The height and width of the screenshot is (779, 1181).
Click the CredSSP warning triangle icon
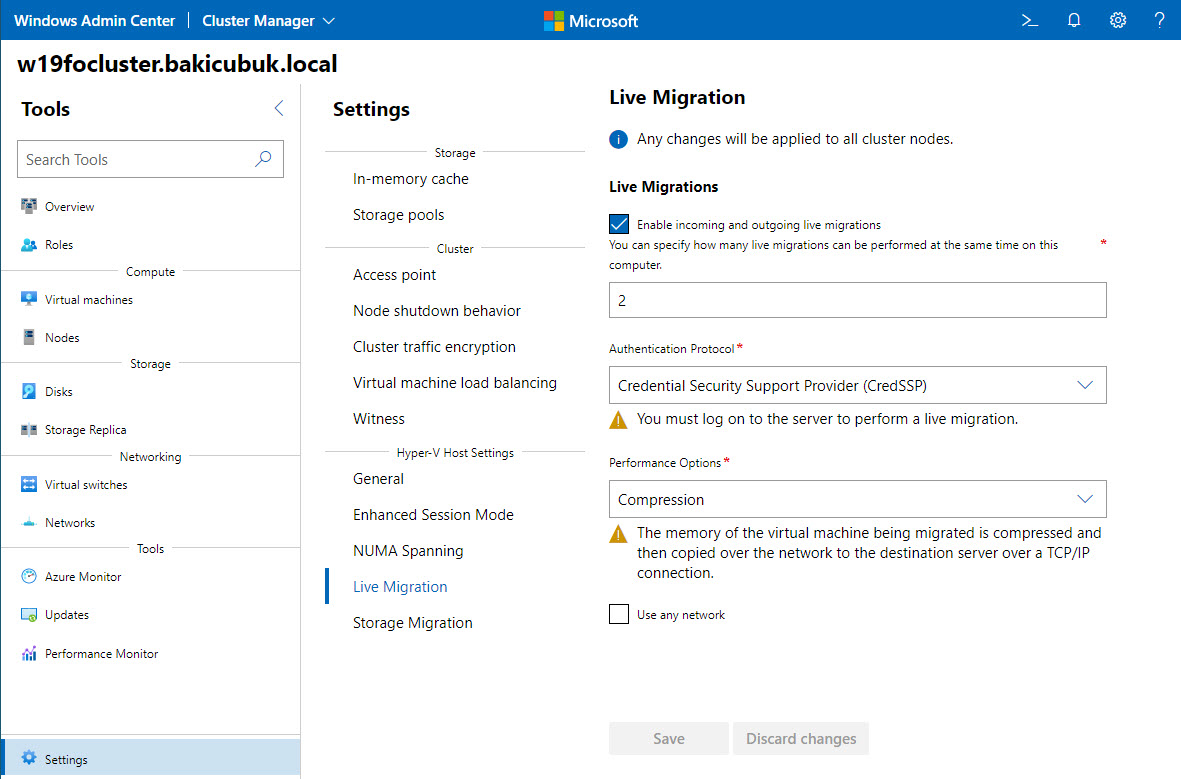pyautogui.click(x=618, y=420)
